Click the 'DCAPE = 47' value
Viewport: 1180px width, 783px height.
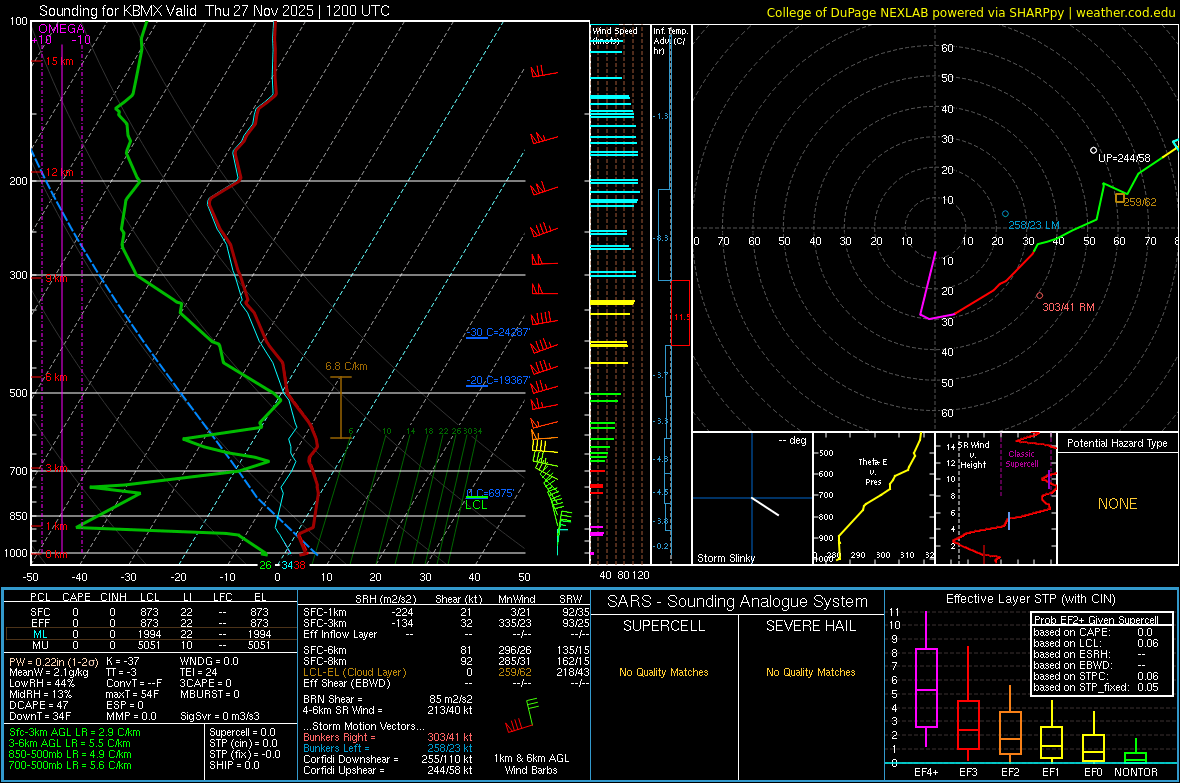pos(38,705)
